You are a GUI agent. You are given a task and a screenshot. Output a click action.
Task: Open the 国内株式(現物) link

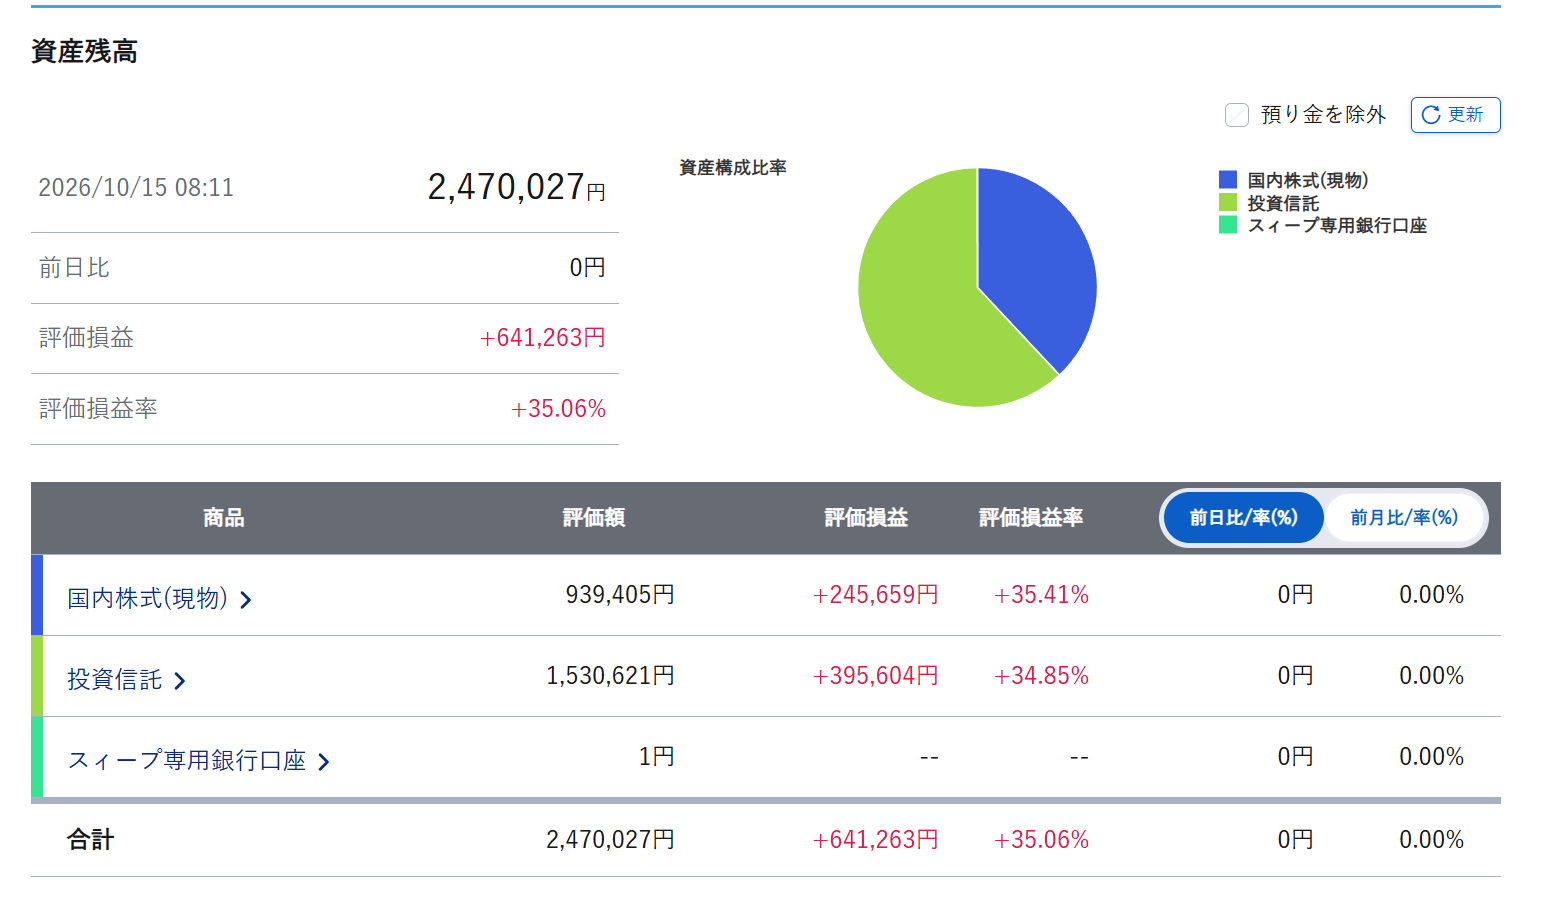[159, 599]
